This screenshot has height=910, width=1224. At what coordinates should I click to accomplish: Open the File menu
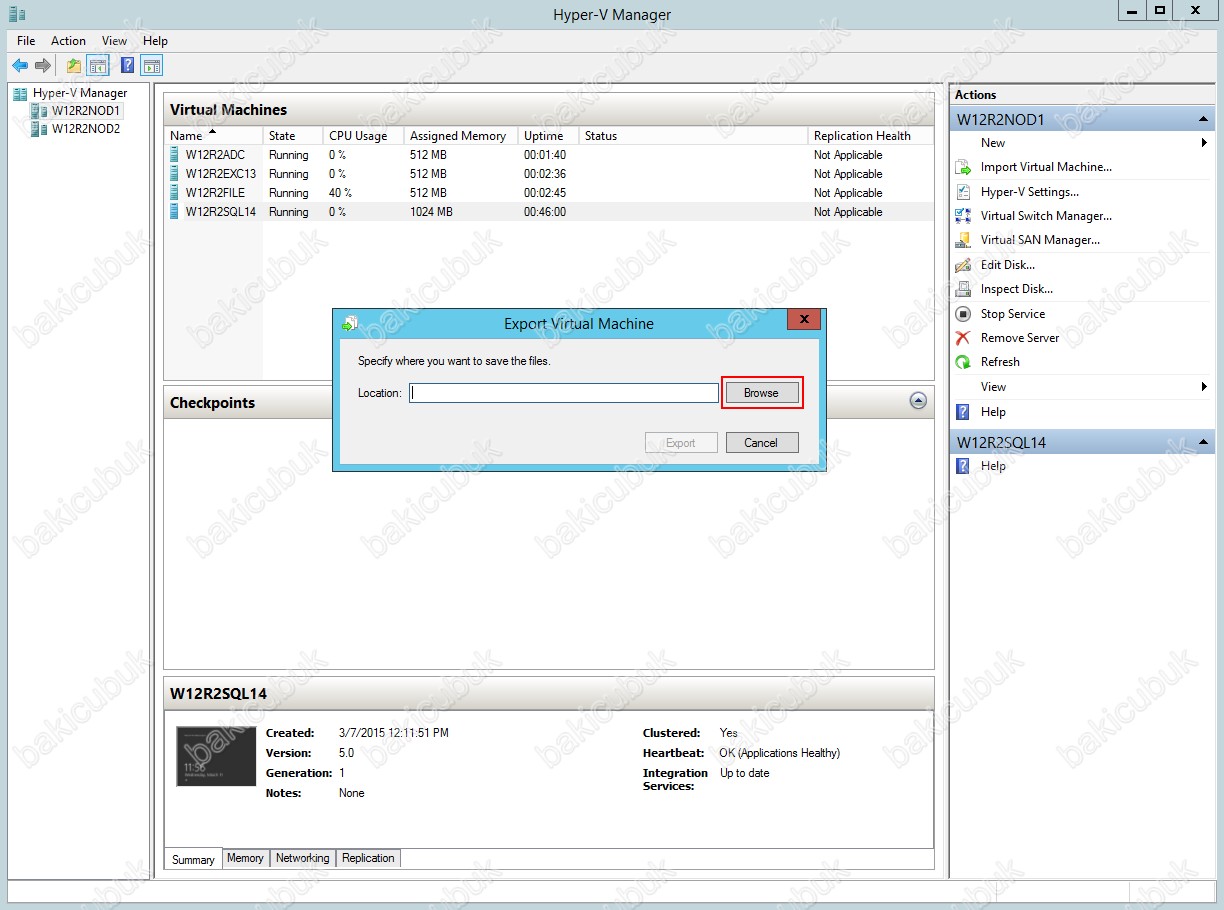point(26,41)
